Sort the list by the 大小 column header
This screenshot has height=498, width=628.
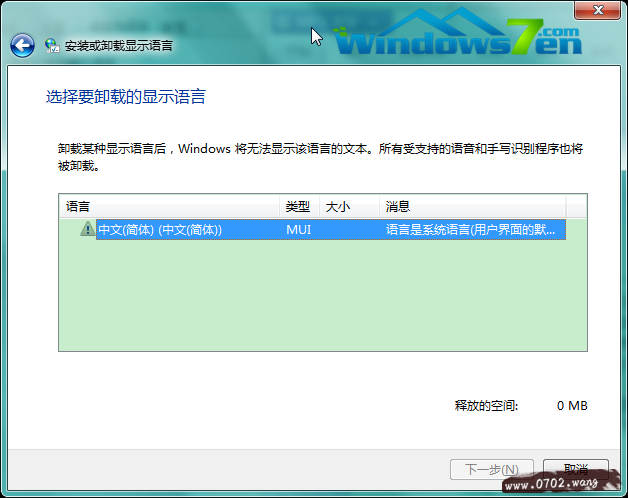pyautogui.click(x=349, y=207)
